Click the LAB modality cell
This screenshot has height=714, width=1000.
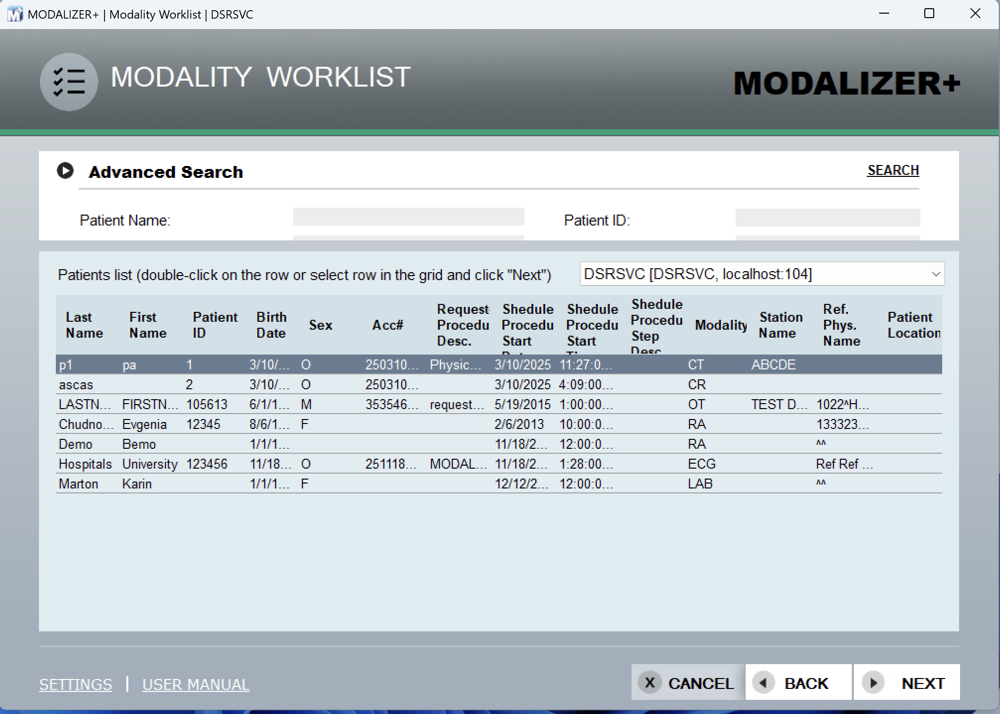coord(700,483)
